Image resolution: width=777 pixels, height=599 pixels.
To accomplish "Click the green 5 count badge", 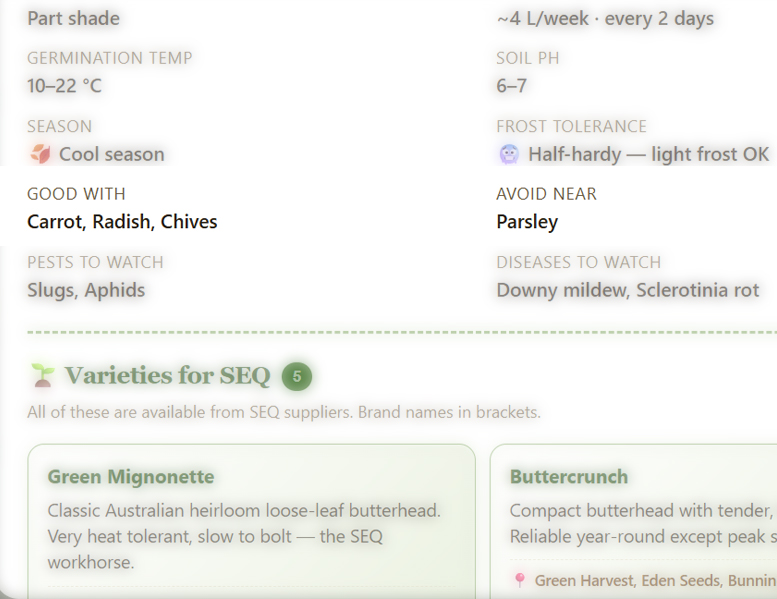I will click(297, 377).
